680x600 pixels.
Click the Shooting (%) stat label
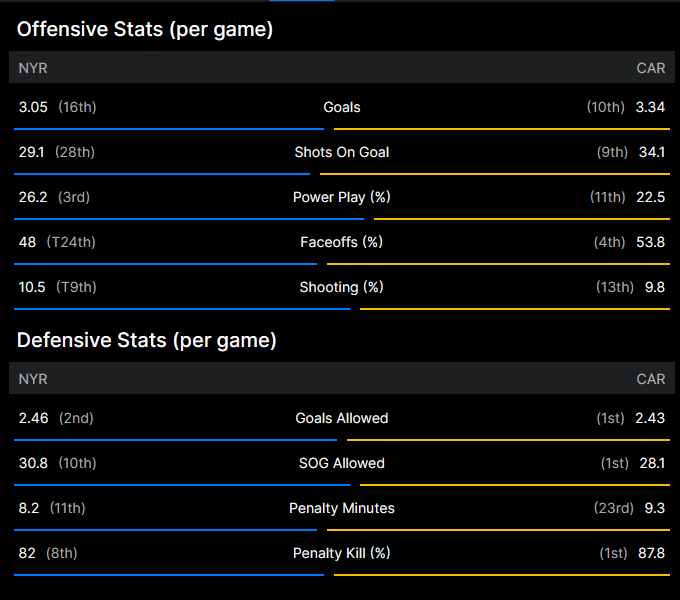click(342, 287)
